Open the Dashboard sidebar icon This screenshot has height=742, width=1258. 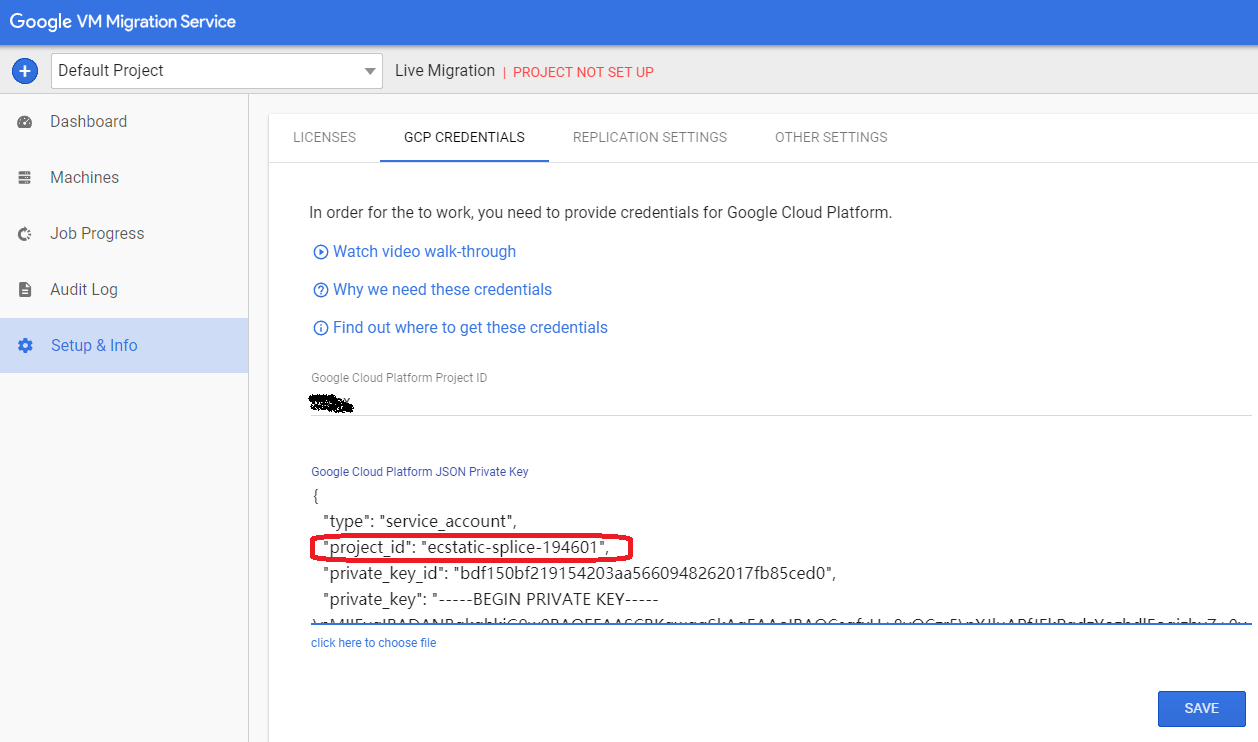23,121
